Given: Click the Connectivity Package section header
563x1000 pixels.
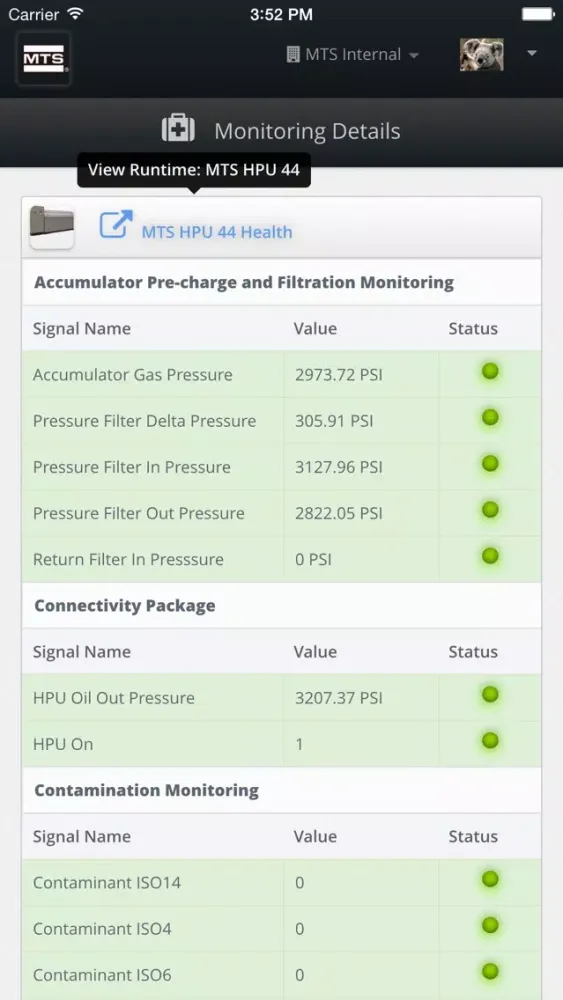Looking at the screenshot, I should point(125,605).
